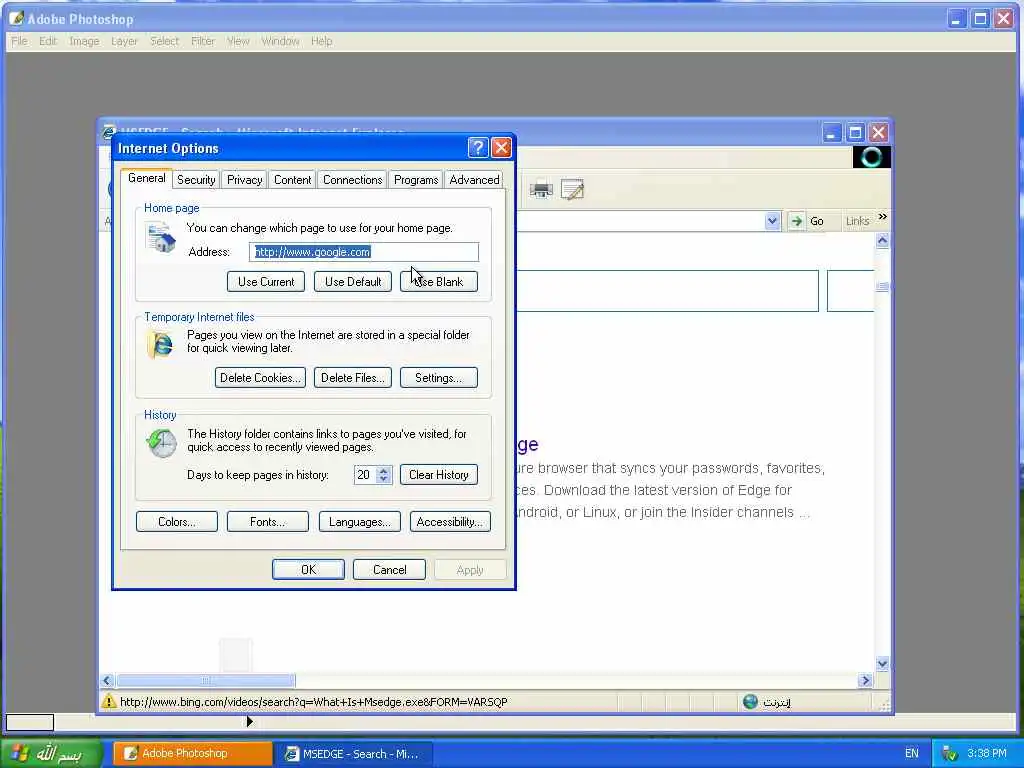Click Adobe Photoshop taskbar button
The height and width of the screenshot is (768, 1024).
tap(193, 754)
